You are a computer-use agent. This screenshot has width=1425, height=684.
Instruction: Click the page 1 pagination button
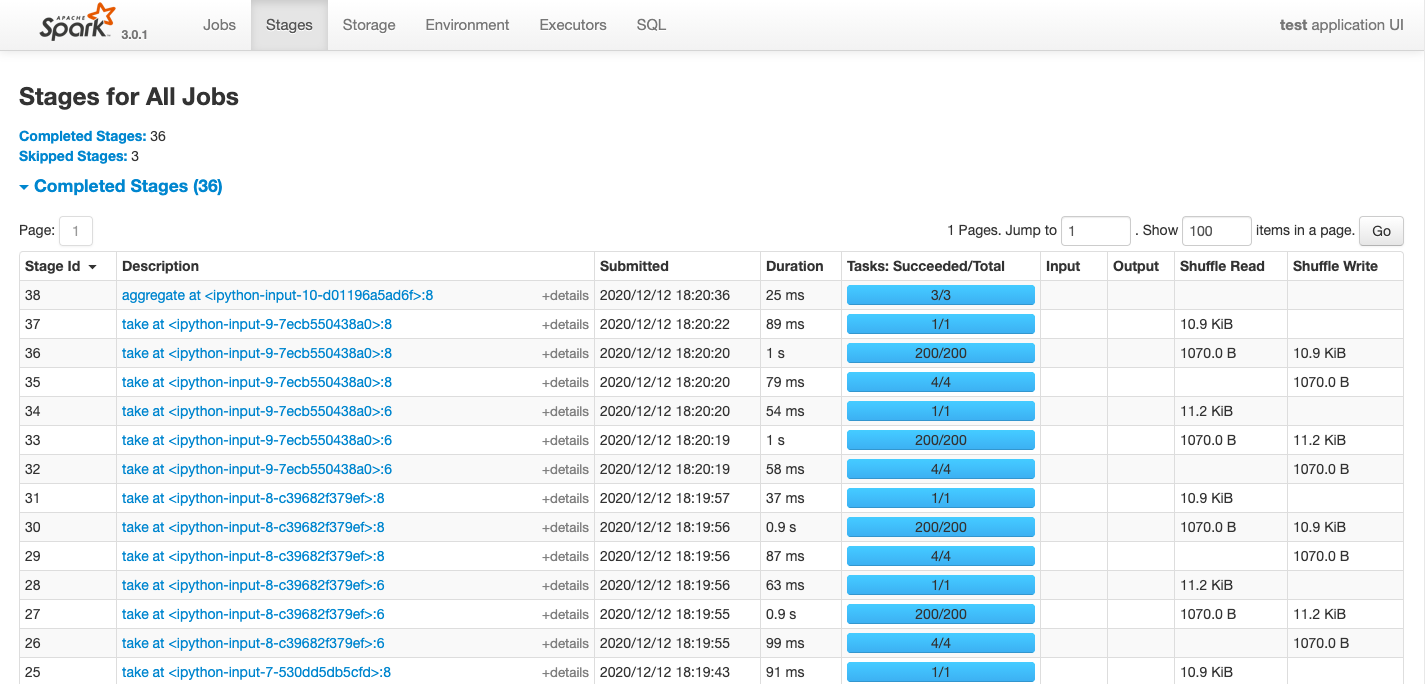[x=76, y=231]
